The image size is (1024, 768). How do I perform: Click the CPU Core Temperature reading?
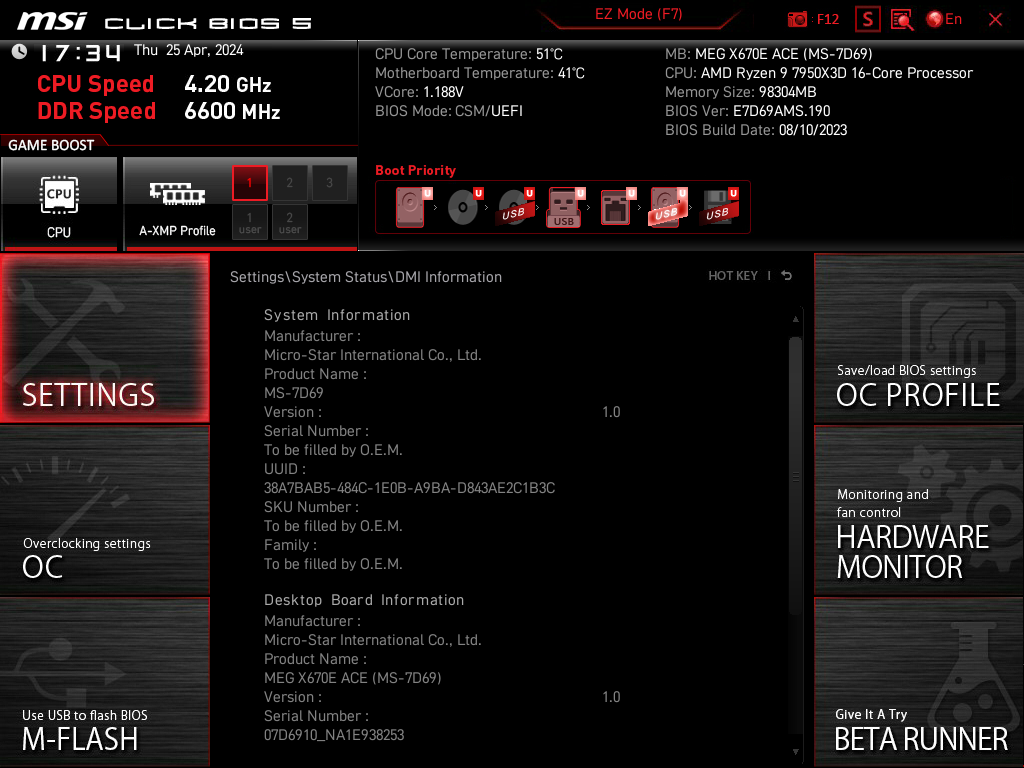pyautogui.click(x=468, y=54)
